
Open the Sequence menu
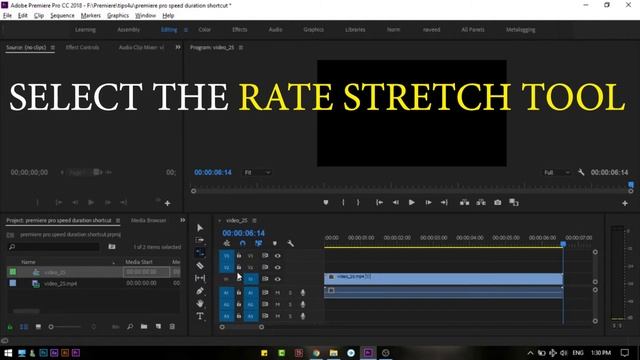(x=62, y=16)
